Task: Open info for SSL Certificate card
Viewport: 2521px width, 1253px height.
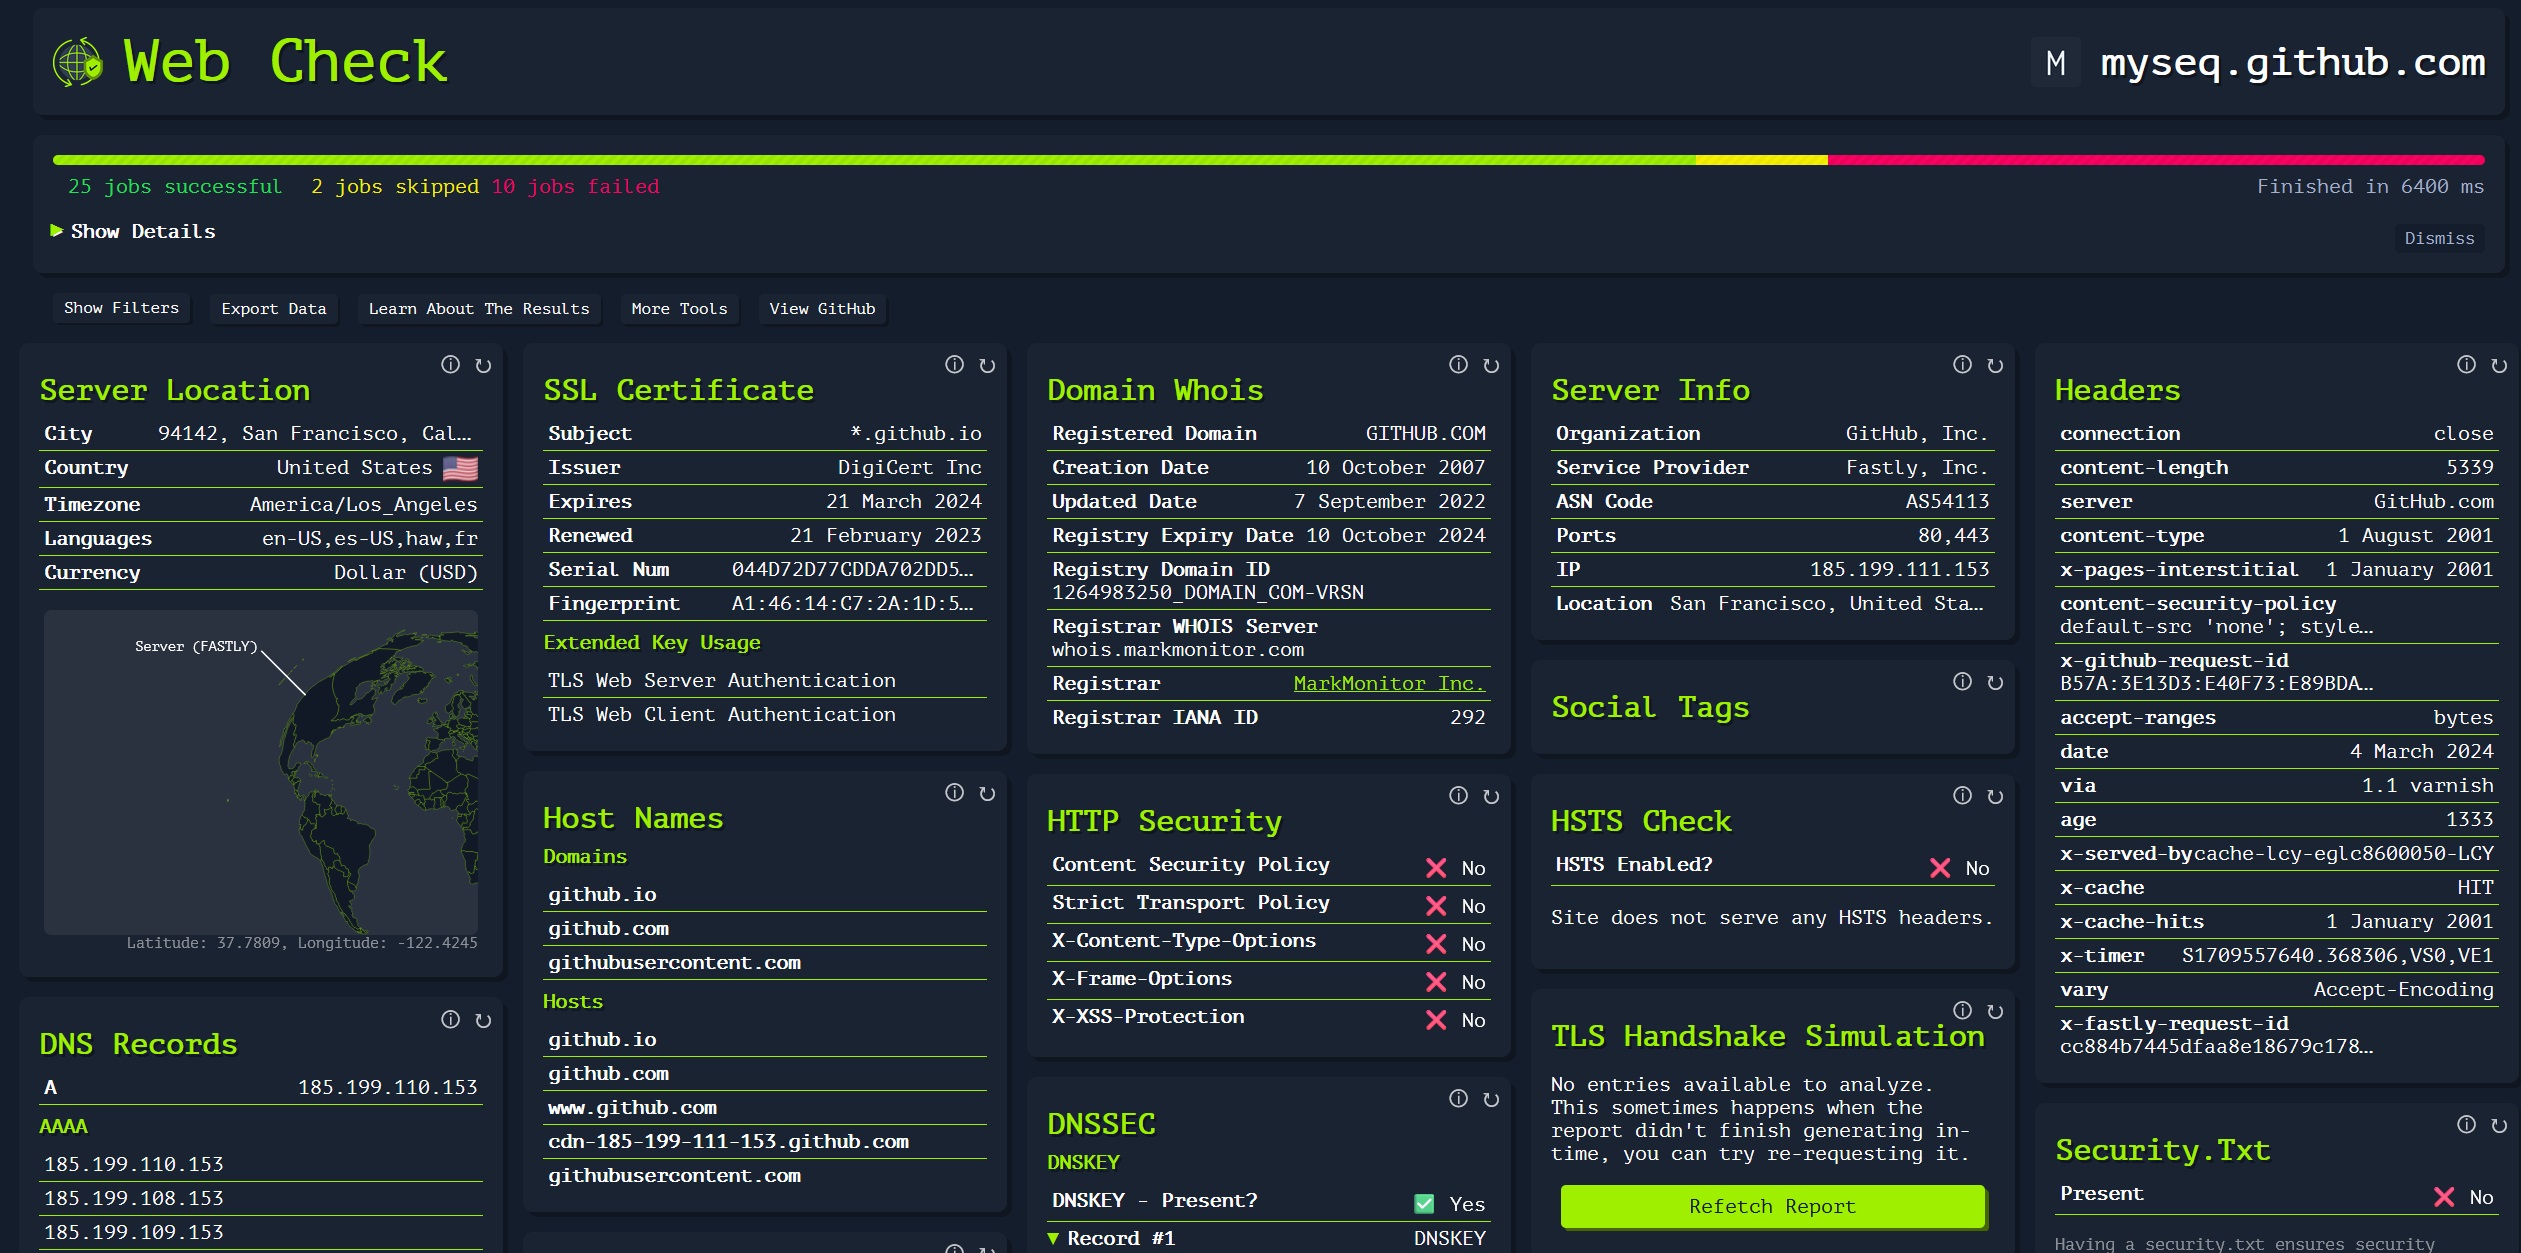Action: [x=955, y=365]
